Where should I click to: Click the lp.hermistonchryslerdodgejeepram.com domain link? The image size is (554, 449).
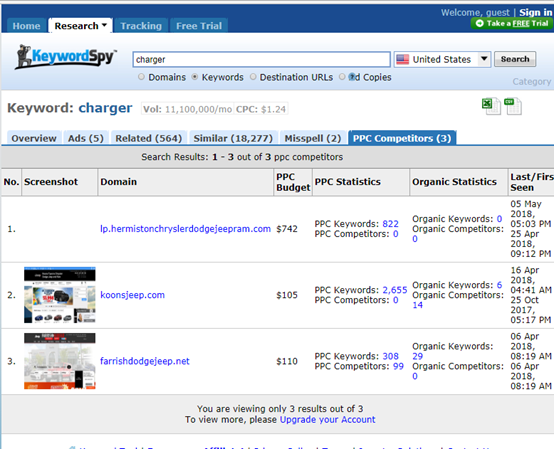pyautogui.click(x=185, y=229)
